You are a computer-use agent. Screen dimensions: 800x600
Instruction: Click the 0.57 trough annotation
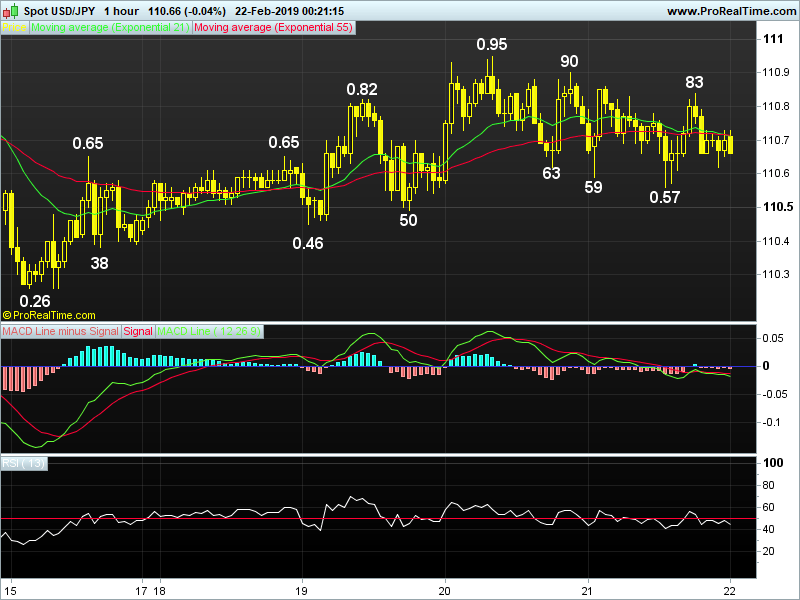(665, 197)
